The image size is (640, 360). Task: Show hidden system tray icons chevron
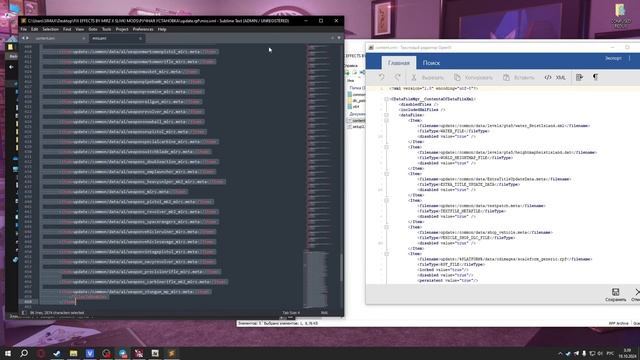560,353
